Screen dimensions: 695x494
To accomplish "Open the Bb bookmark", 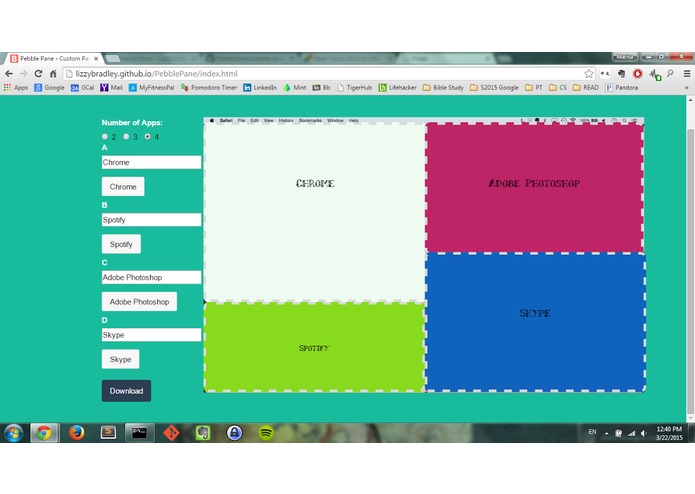I will click(x=321, y=88).
